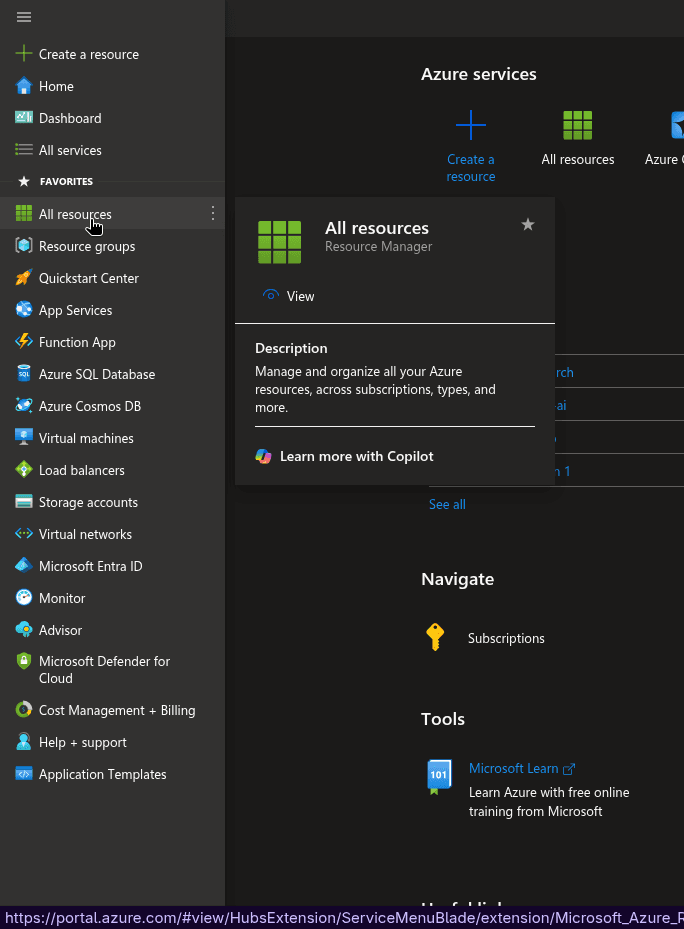Click the blue plus Create a resource tile
Viewport: 684px width, 929px height.
click(471, 146)
